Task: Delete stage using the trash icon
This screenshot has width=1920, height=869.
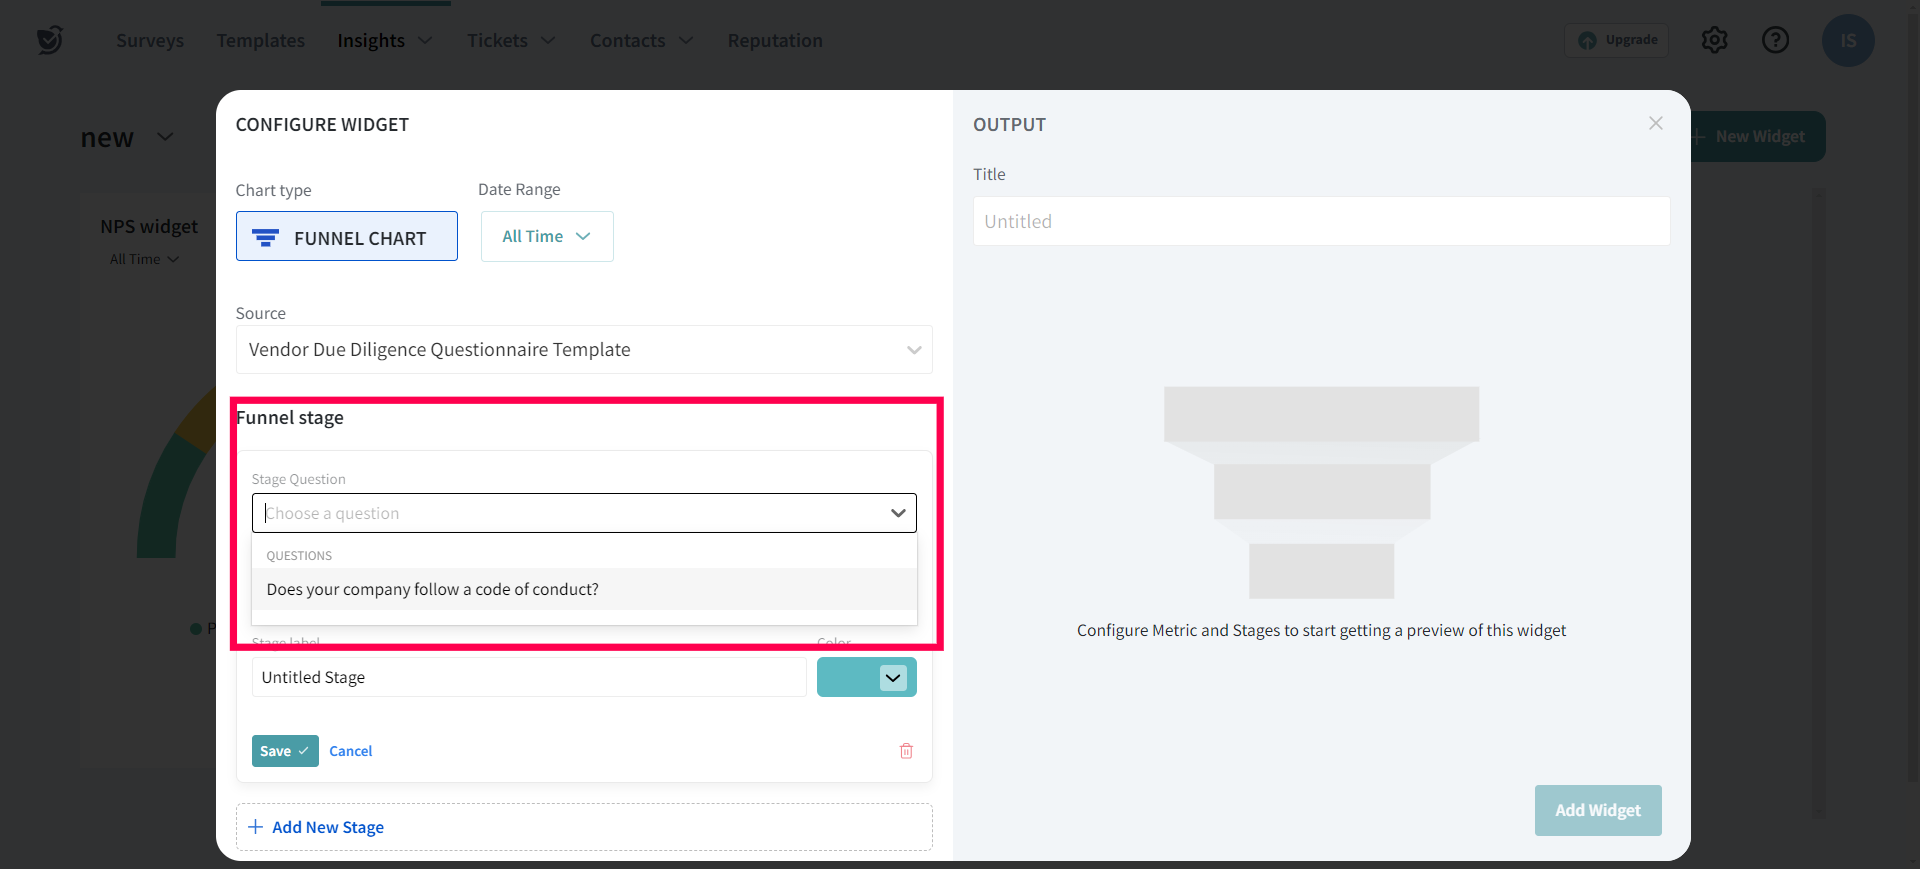Action: pyautogui.click(x=906, y=751)
